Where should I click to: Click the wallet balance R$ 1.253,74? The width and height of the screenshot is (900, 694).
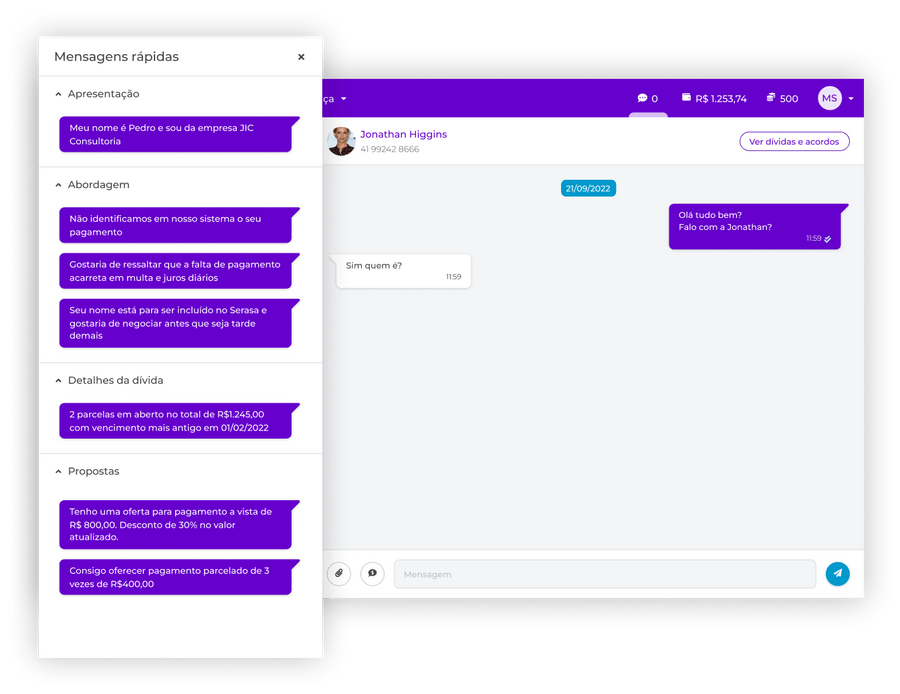coord(714,99)
